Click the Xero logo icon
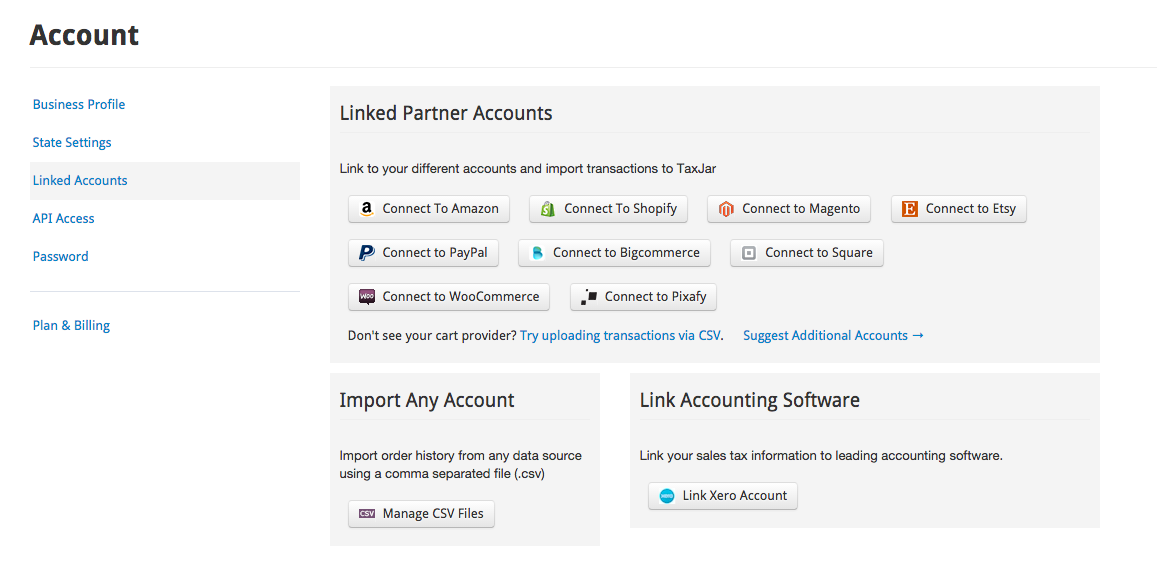The height and width of the screenshot is (562, 1157). [667, 496]
